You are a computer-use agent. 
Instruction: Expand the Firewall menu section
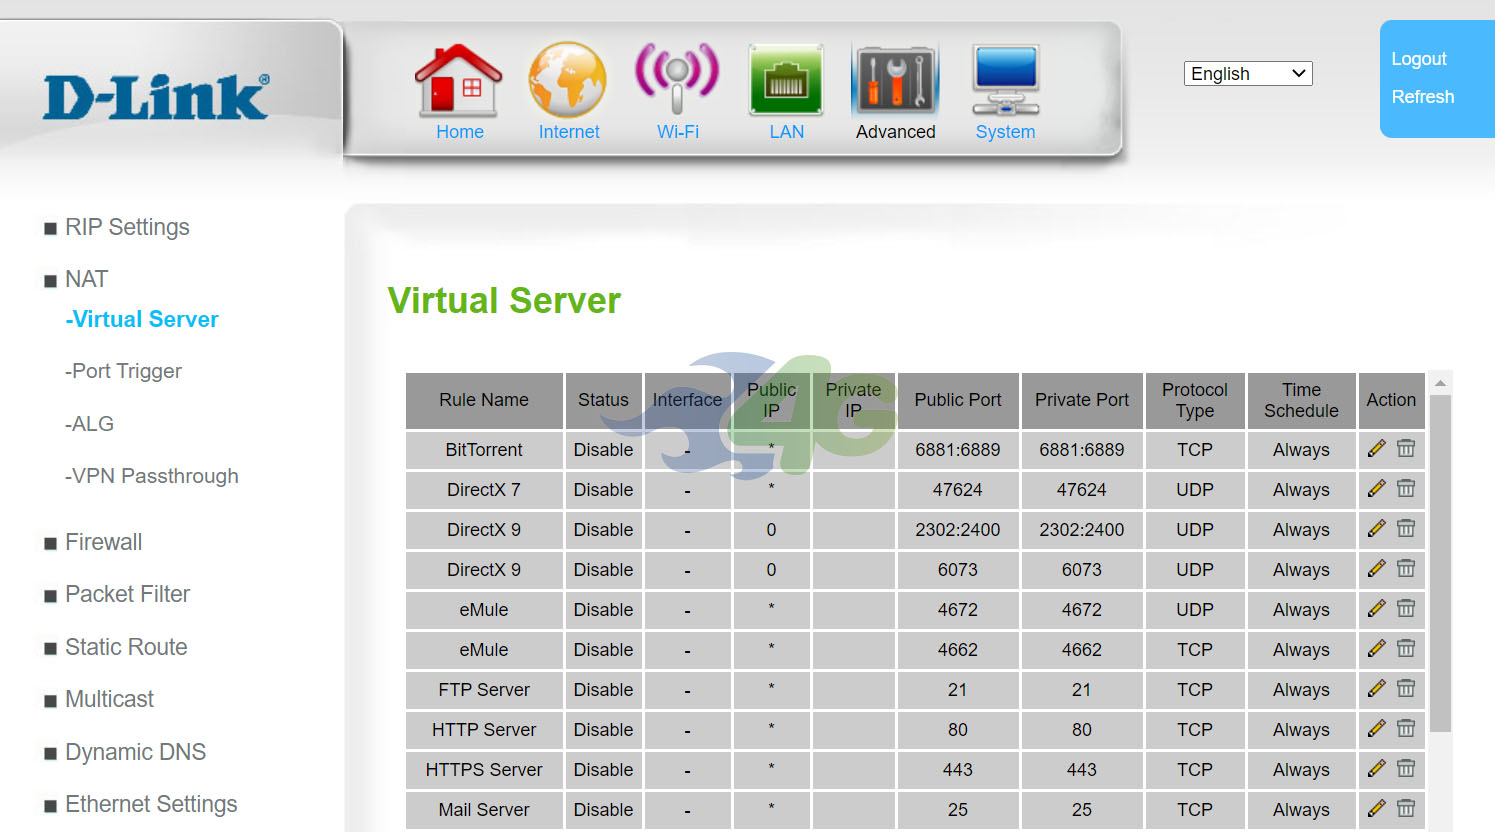coord(103,542)
